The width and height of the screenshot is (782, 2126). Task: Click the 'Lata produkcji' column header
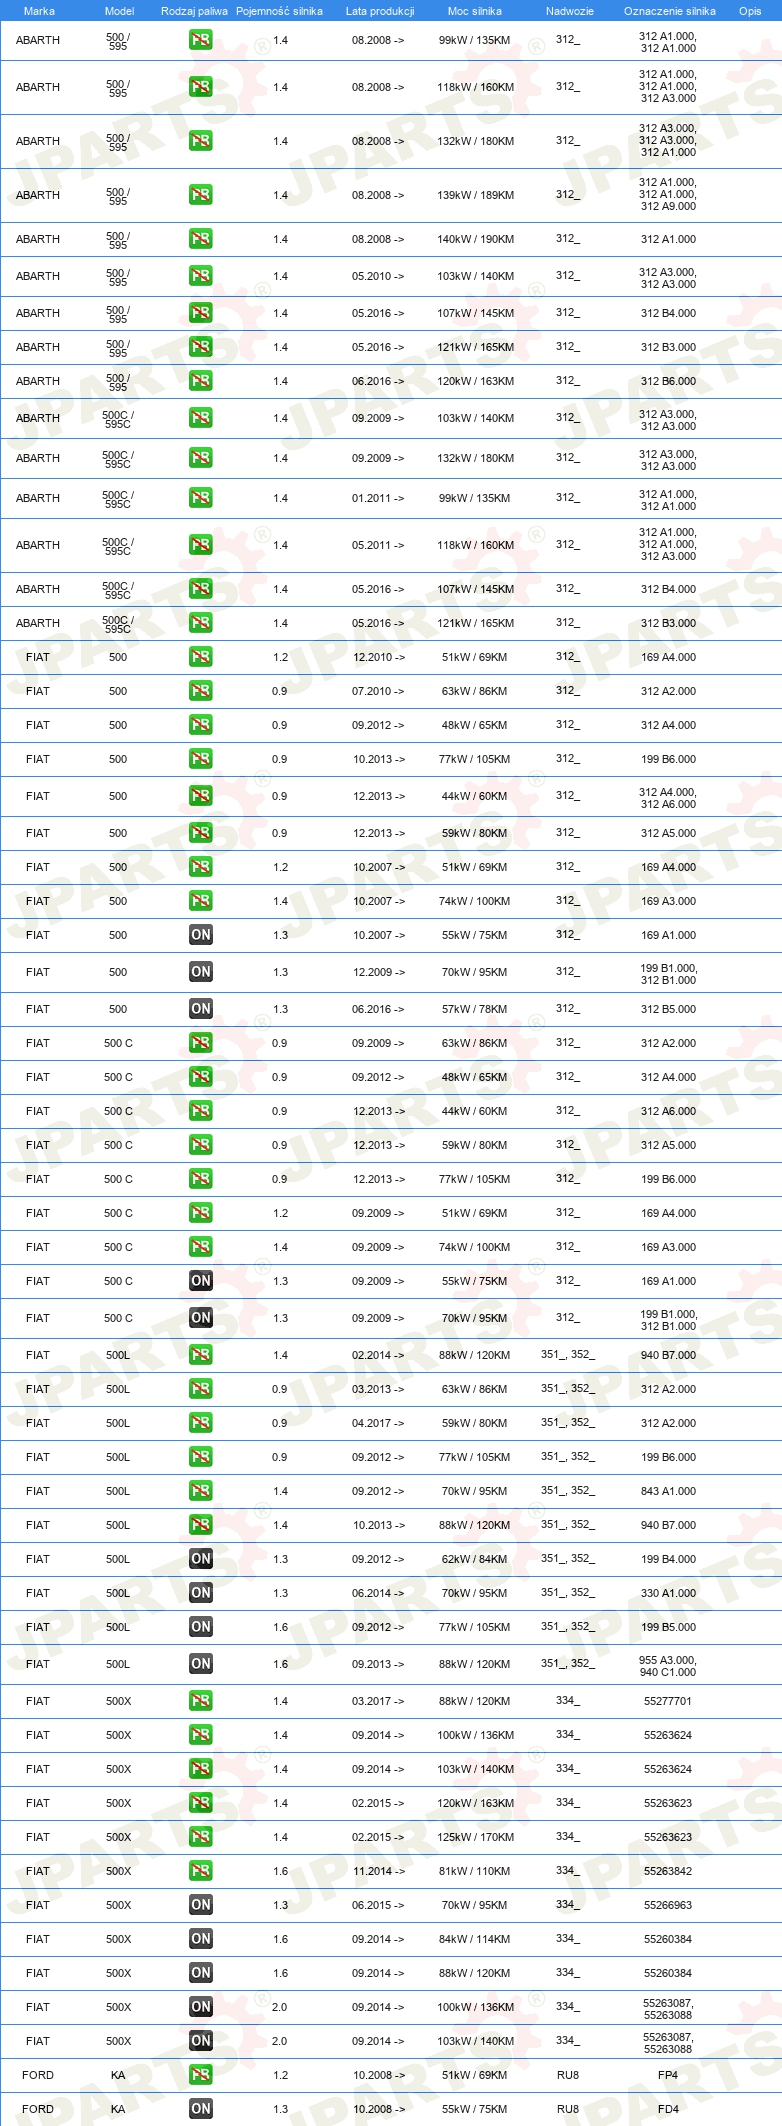380,11
